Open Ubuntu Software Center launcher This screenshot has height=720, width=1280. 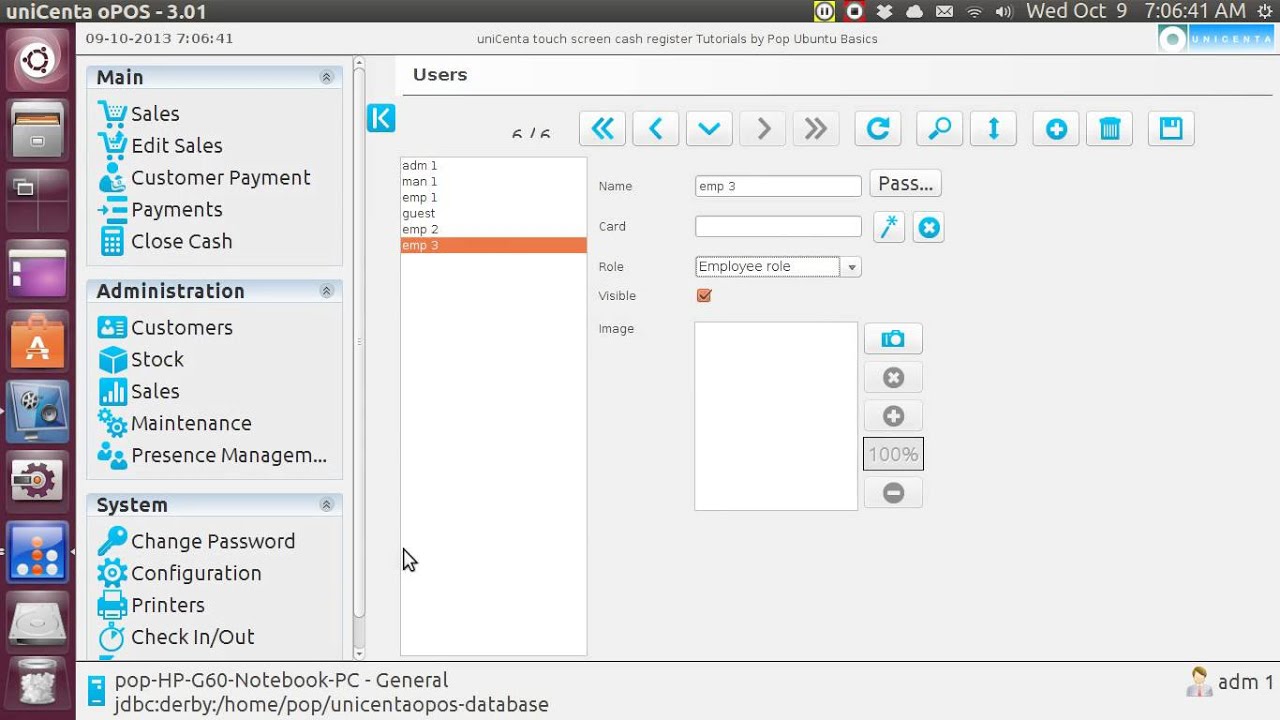37,341
